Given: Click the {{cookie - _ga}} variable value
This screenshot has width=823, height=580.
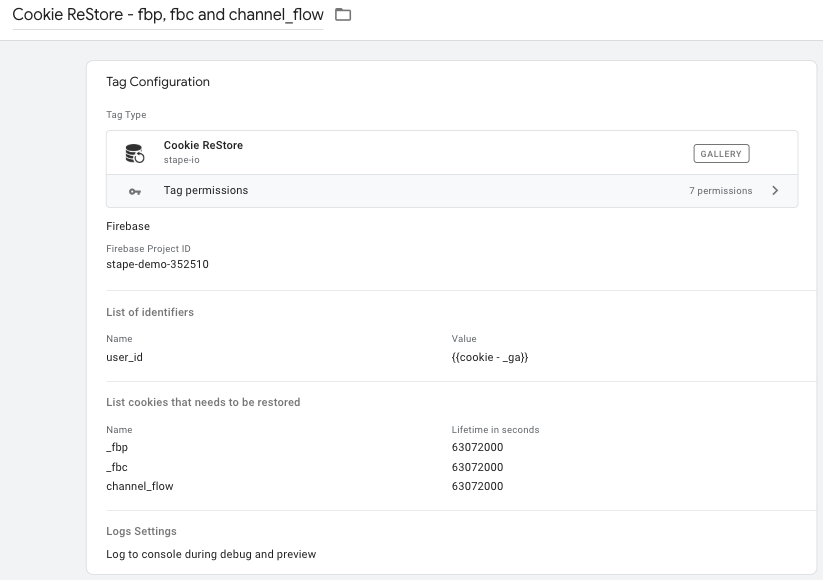Looking at the screenshot, I should (490, 357).
